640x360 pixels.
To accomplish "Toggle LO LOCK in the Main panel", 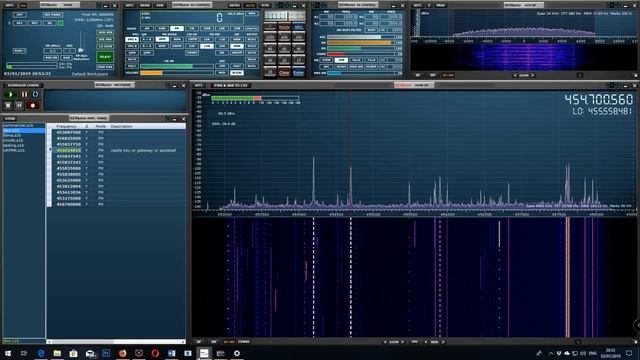I will pyautogui.click(x=105, y=46).
